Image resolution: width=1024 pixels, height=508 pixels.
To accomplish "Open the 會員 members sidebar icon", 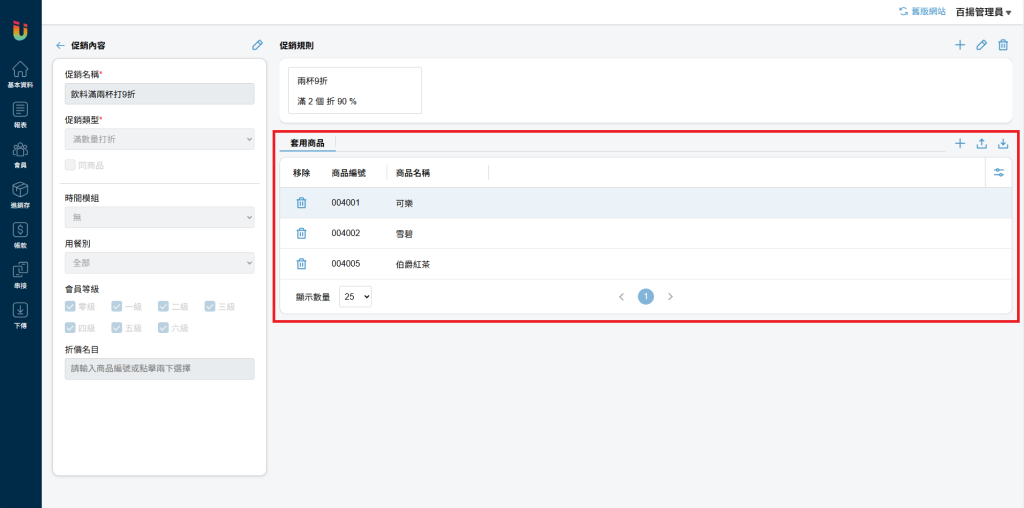I will (20, 154).
